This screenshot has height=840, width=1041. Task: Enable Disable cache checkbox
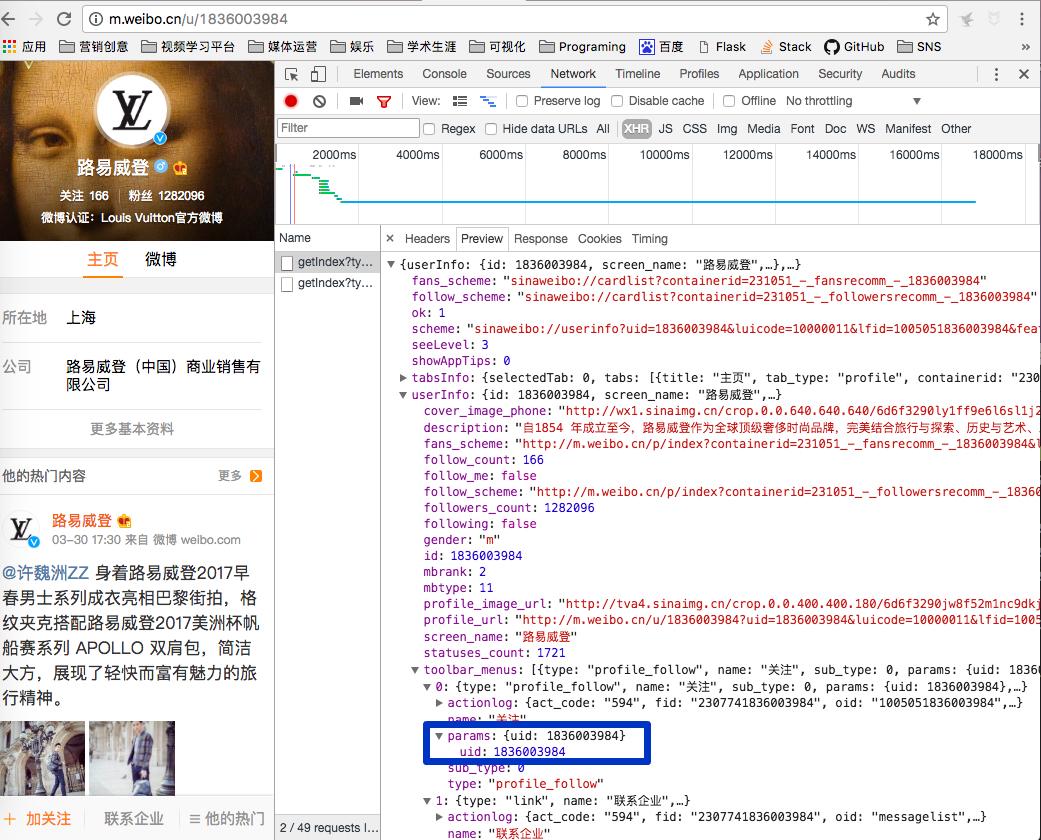(617, 101)
